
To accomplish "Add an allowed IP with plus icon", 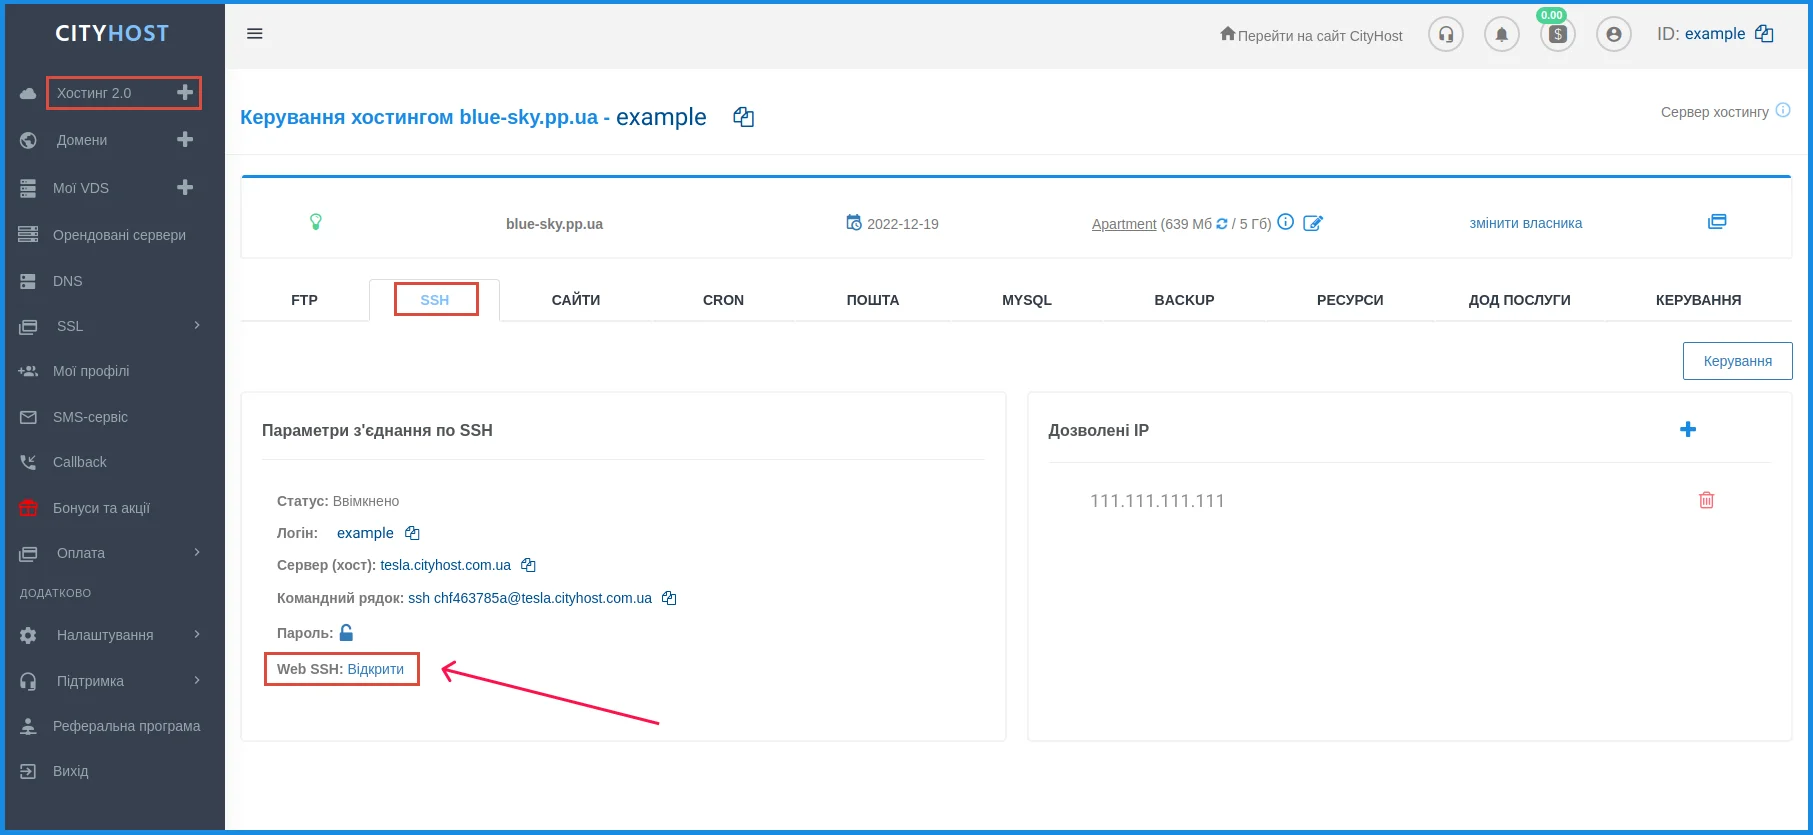I will (1688, 429).
